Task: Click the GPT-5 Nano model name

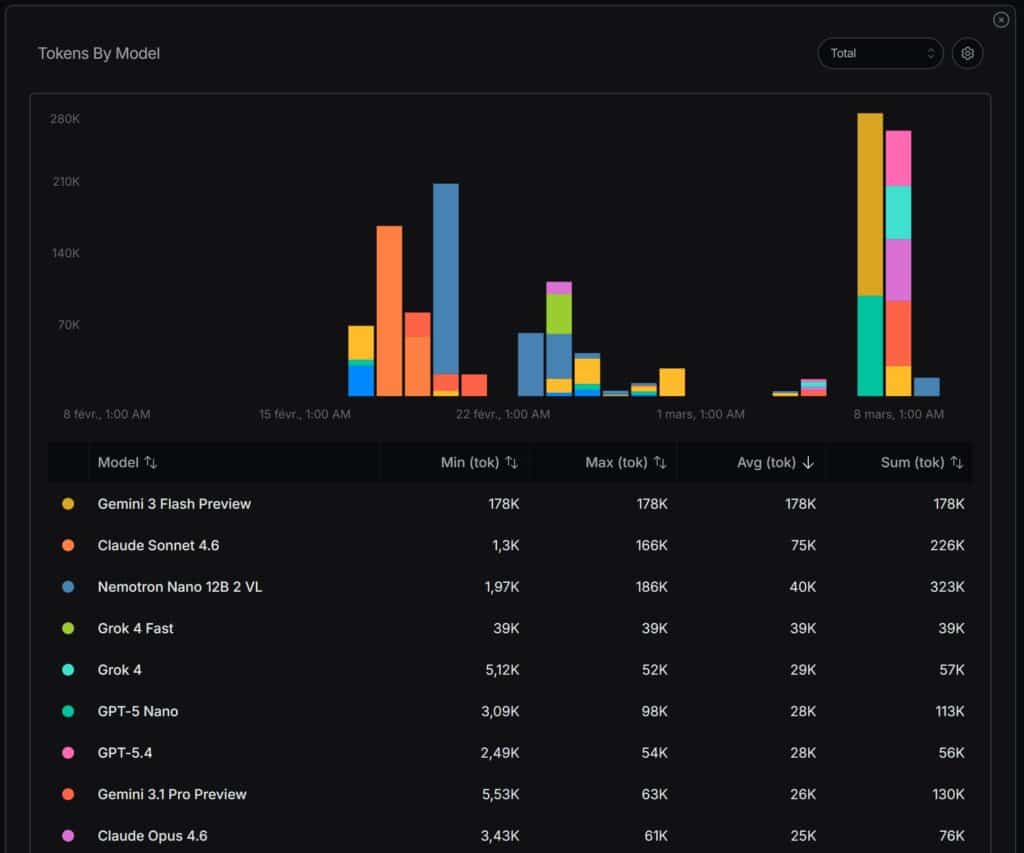Action: click(139, 711)
